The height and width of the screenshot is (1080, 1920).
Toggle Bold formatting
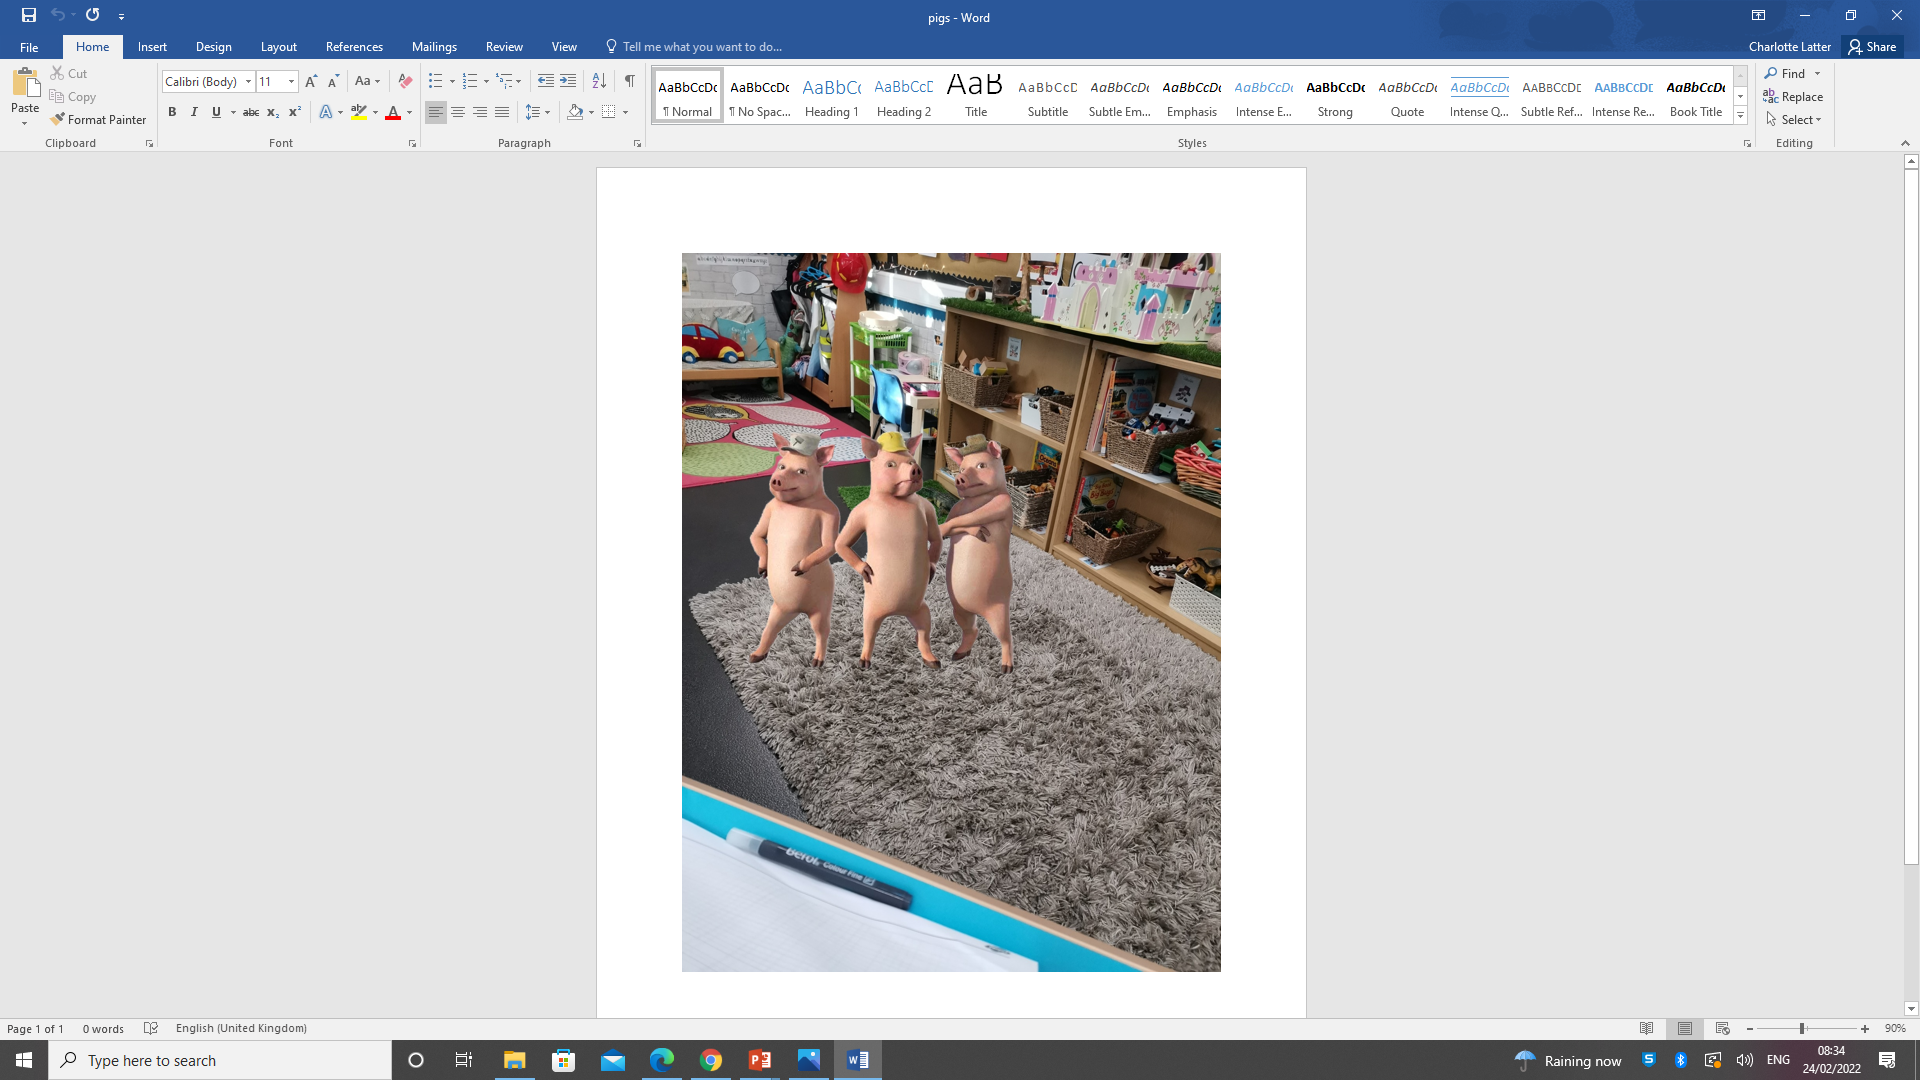tap(172, 112)
